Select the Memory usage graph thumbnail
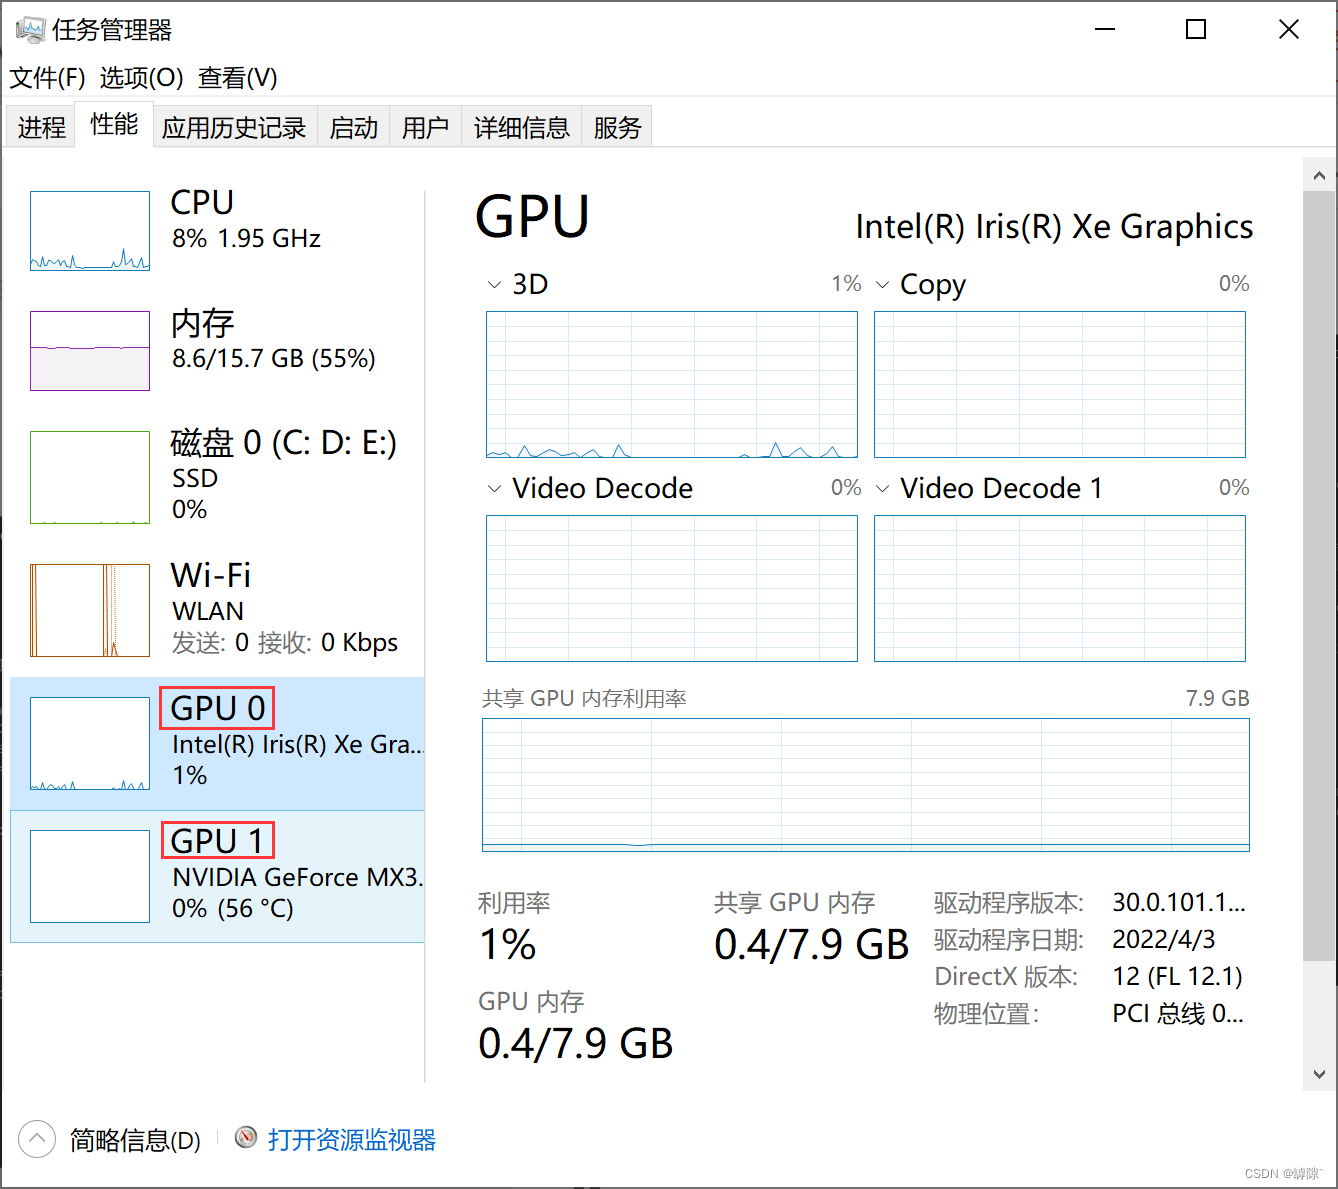The width and height of the screenshot is (1338, 1189). (x=90, y=351)
